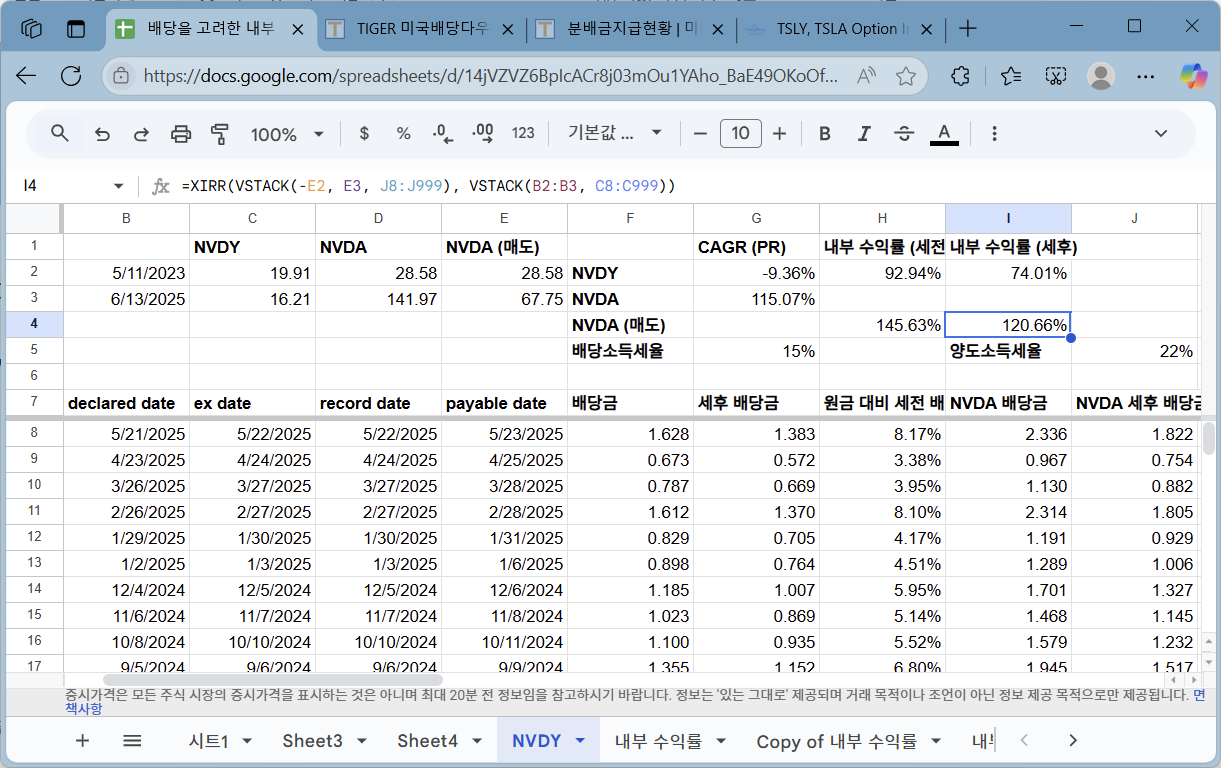The width and height of the screenshot is (1221, 768).
Task: Switch to 분배금지급현황 browser tab
Action: 631,29
